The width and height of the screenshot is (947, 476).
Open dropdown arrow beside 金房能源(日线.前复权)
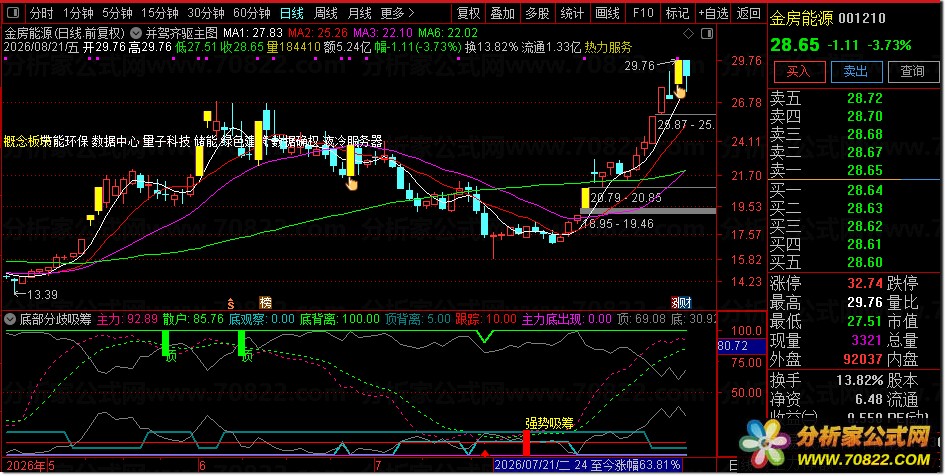click(136, 33)
